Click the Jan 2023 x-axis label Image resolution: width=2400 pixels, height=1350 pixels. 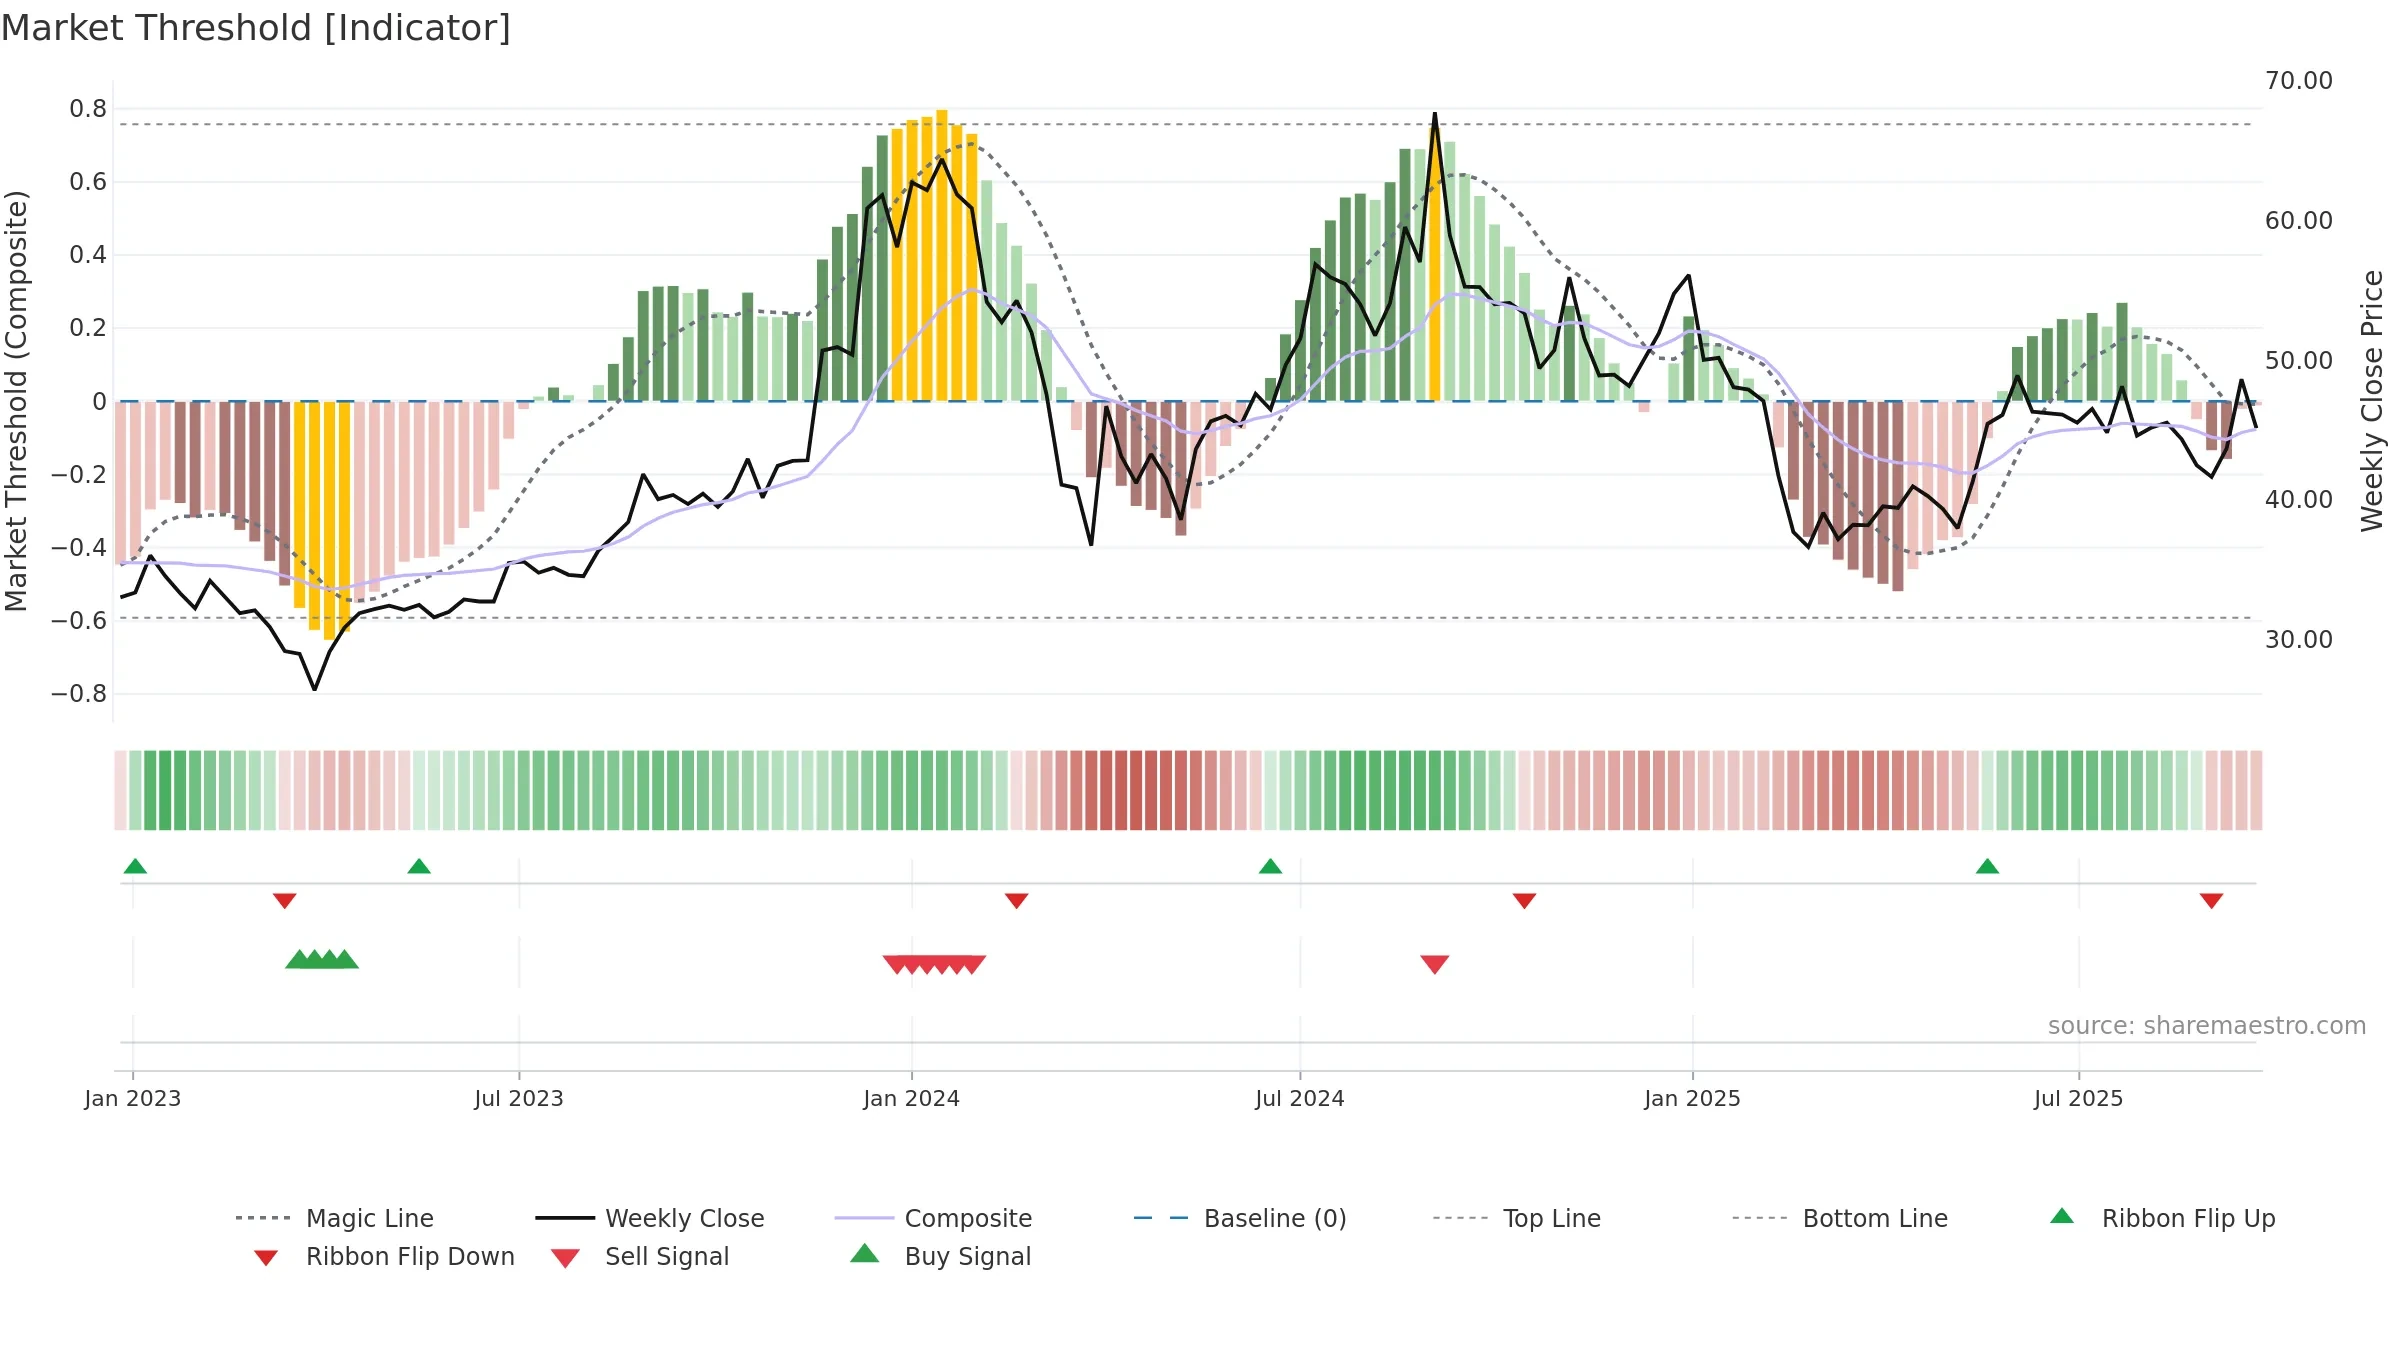click(x=133, y=1099)
